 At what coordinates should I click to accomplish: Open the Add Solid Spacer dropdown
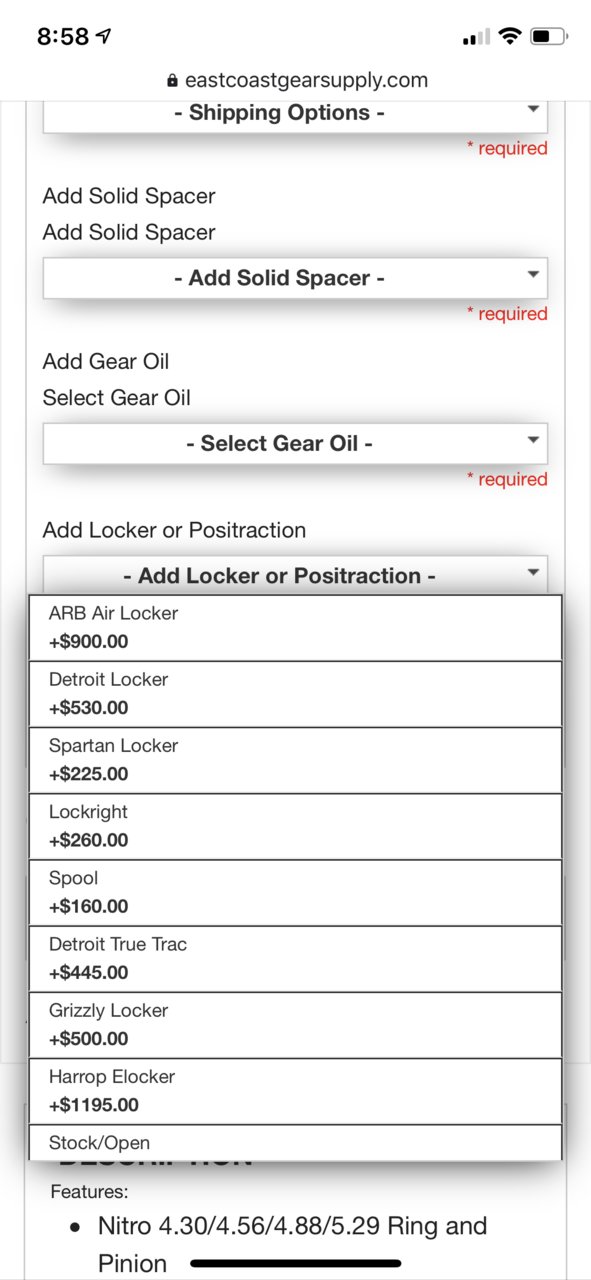(x=295, y=278)
